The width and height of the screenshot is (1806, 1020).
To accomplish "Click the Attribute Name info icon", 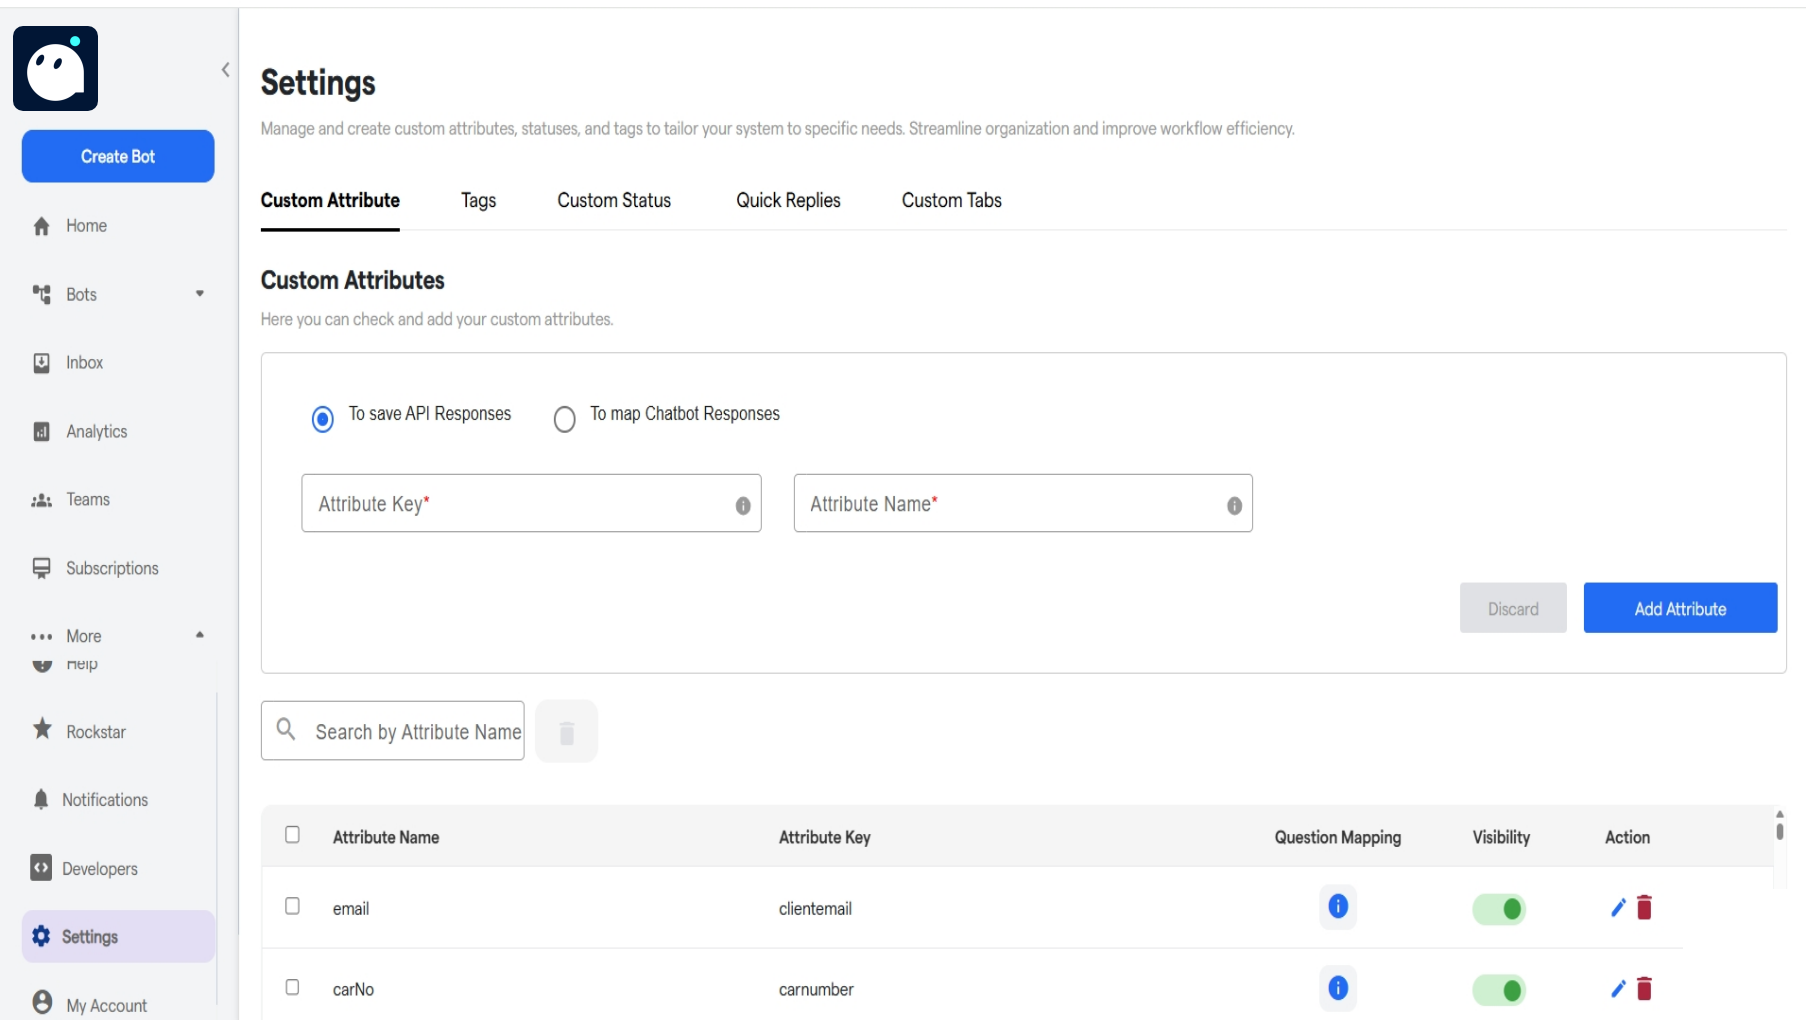I will pos(1234,506).
